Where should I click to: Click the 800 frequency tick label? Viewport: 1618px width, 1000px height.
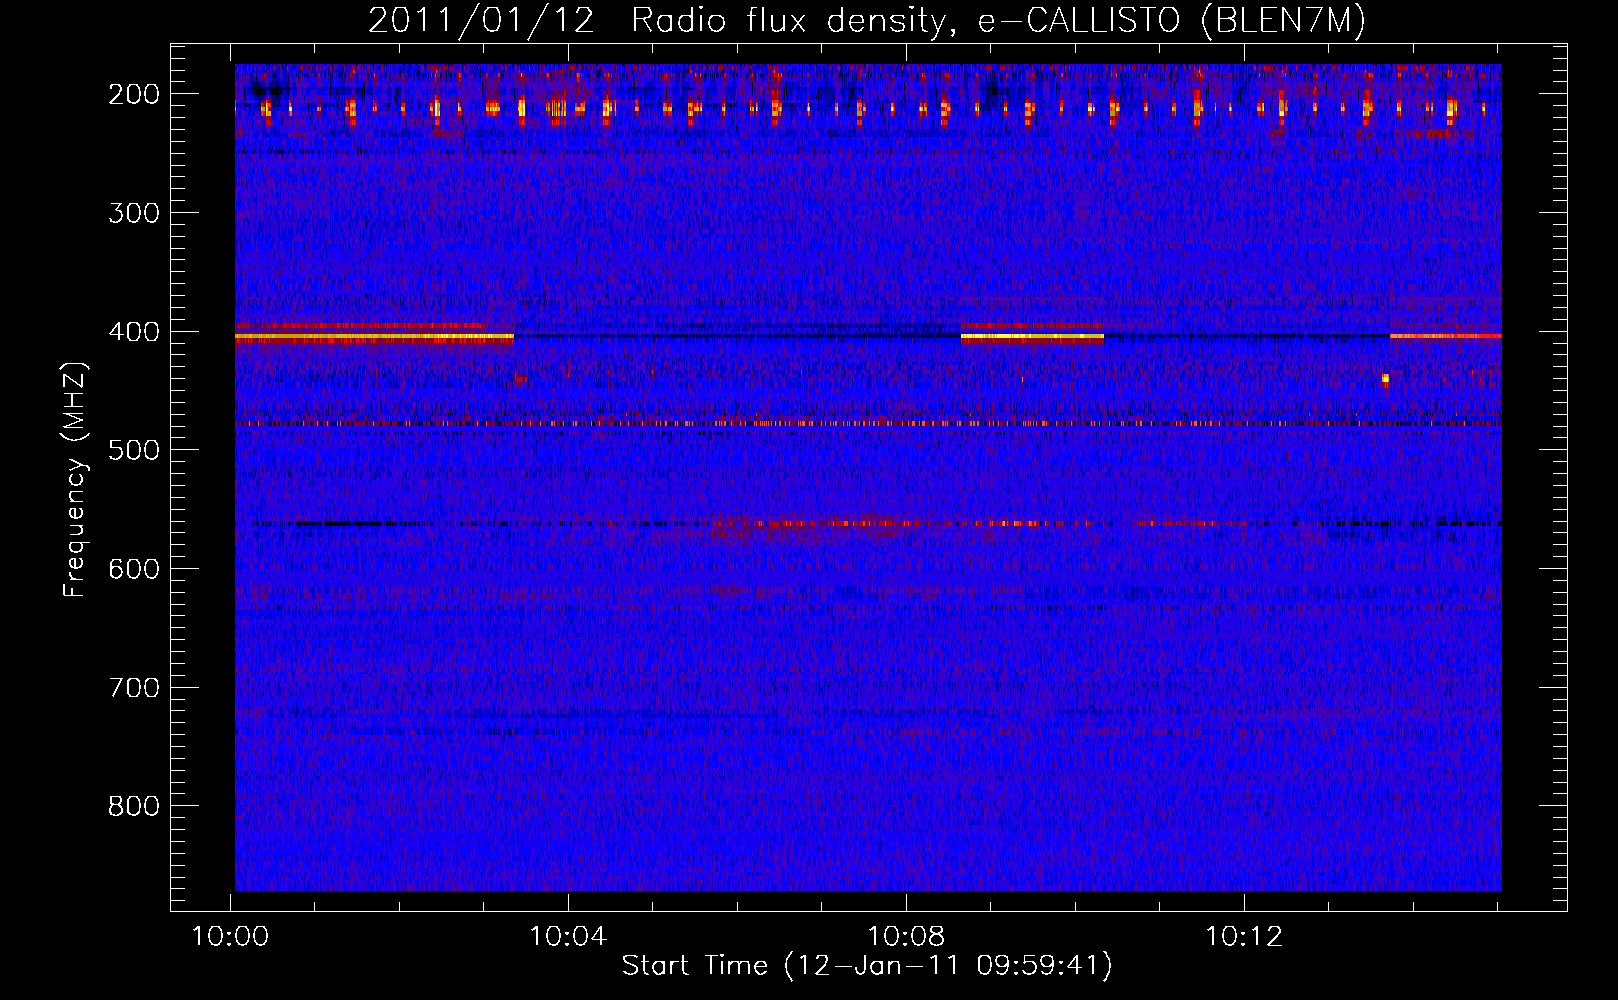(x=133, y=806)
